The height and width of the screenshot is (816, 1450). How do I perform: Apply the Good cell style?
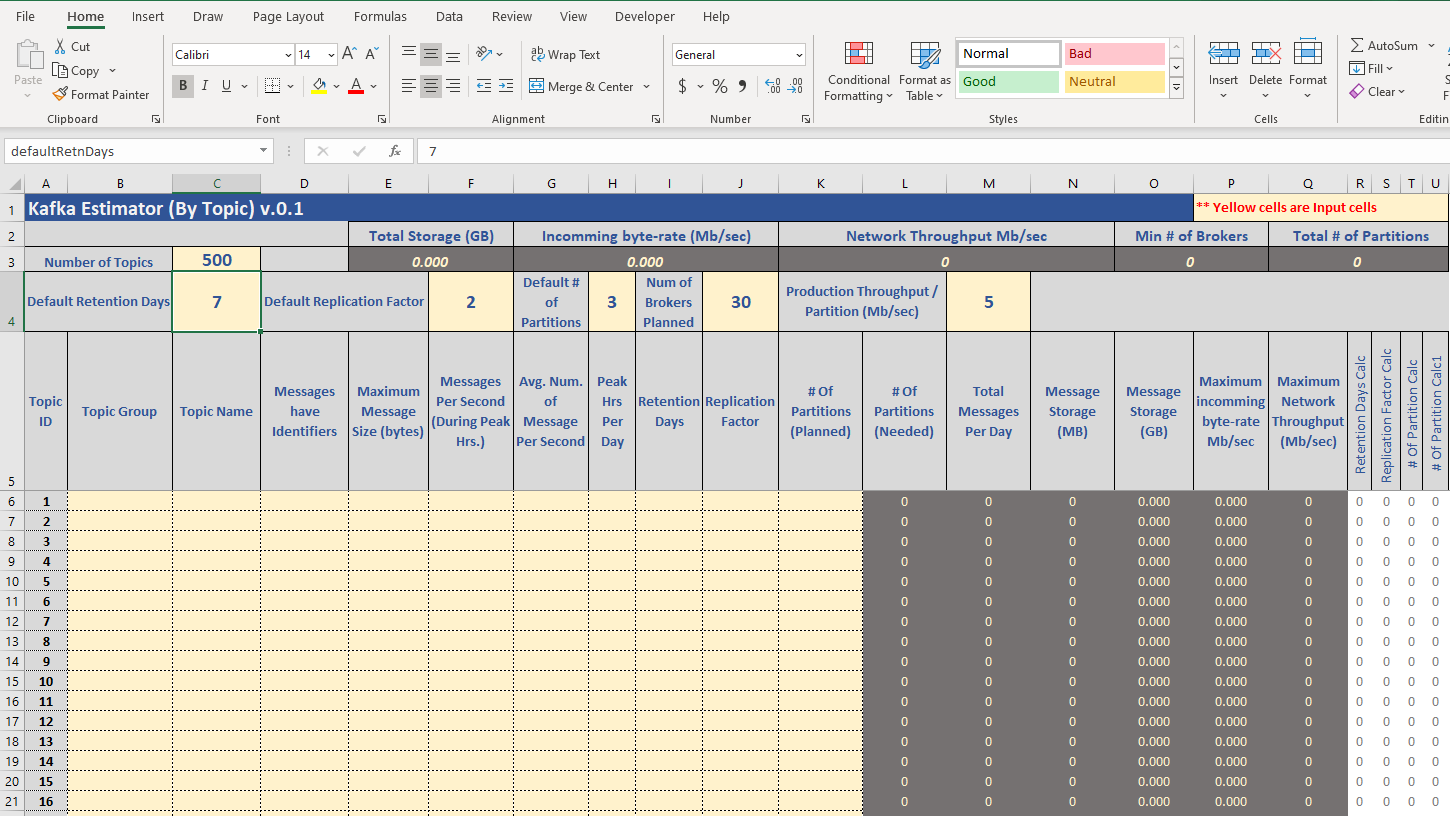tap(1008, 82)
